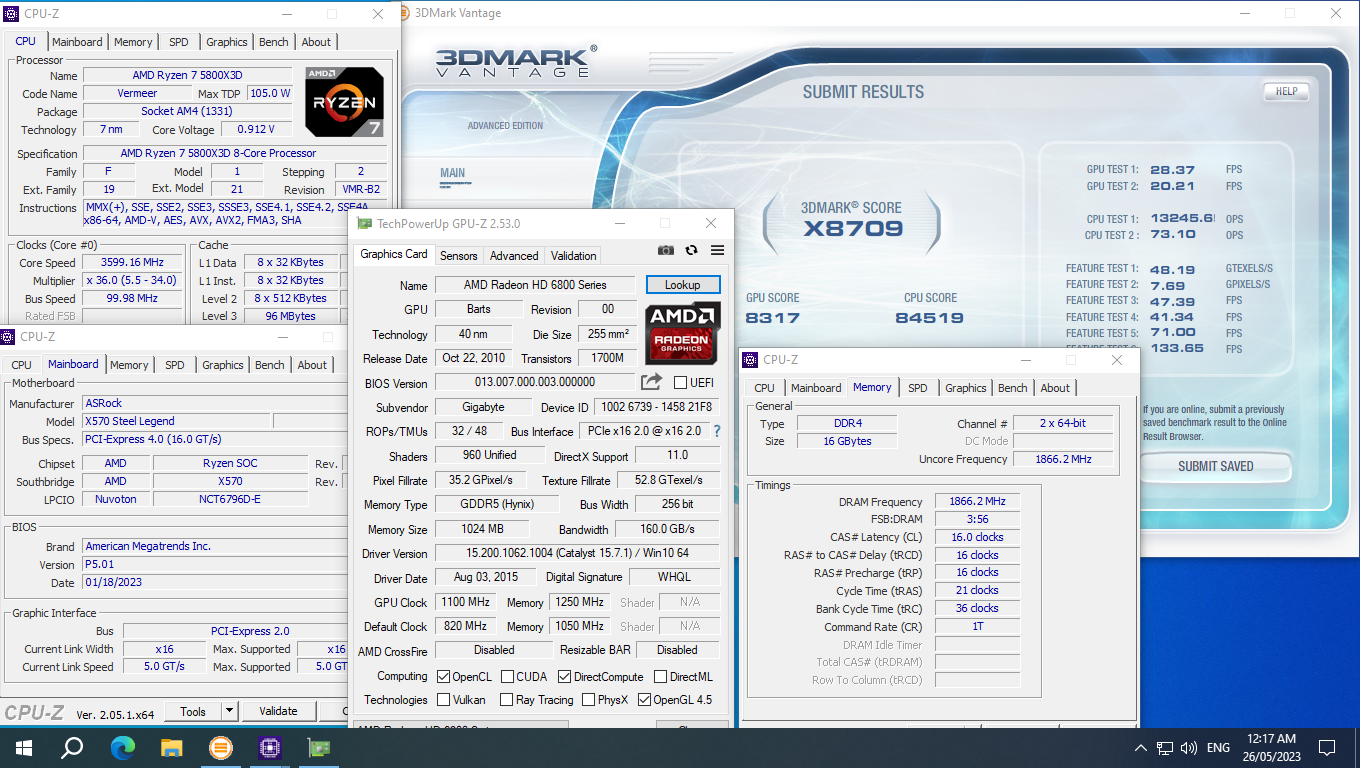Toggle the UEFI checkbox in GPU-Z
Screen dimensions: 1360x768
[x=681, y=382]
